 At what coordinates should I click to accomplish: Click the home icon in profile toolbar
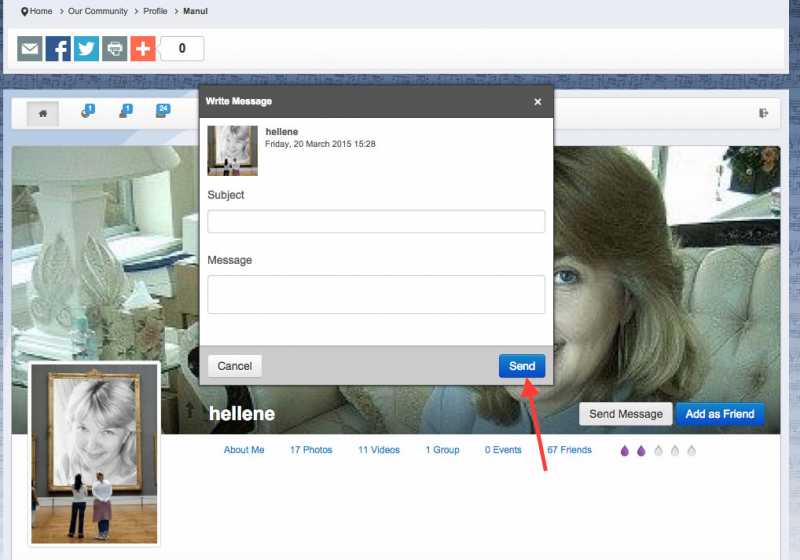[43, 113]
